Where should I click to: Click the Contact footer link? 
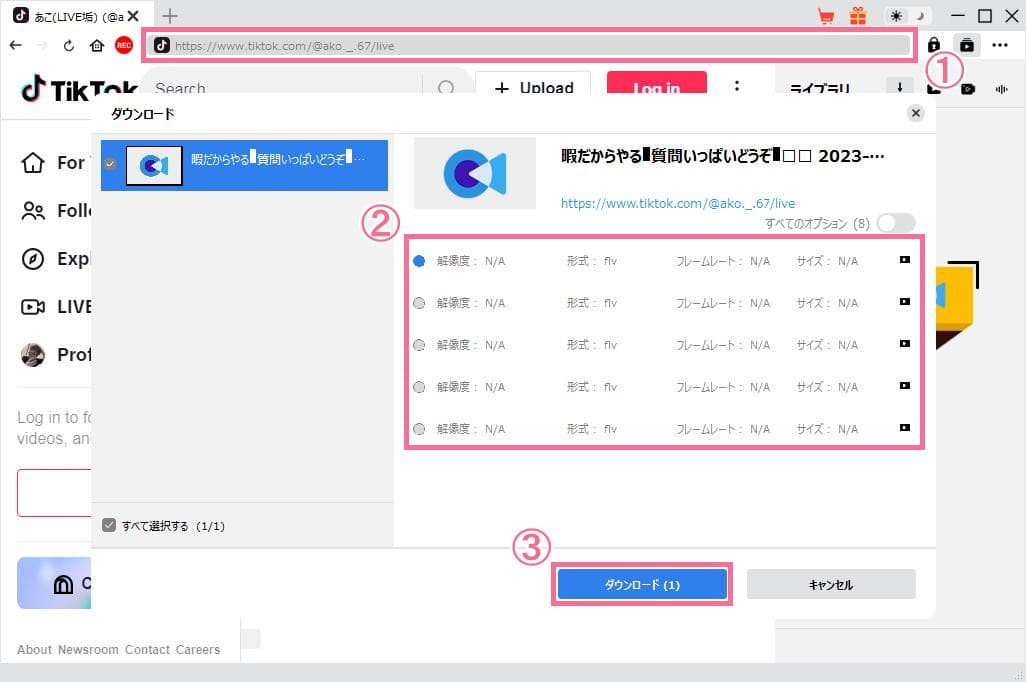pyautogui.click(x=147, y=649)
